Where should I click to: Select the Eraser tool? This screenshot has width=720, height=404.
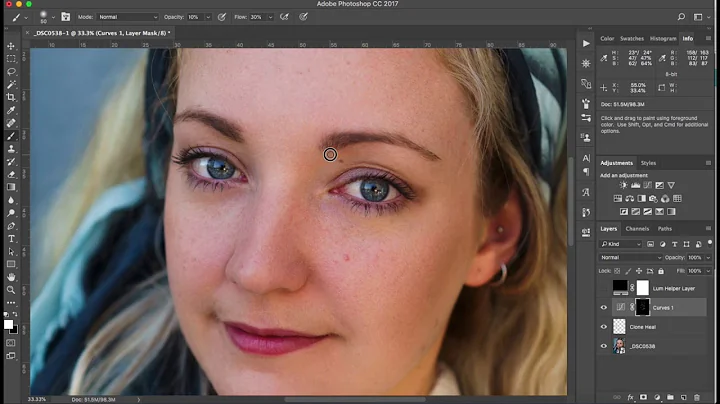coord(11,174)
